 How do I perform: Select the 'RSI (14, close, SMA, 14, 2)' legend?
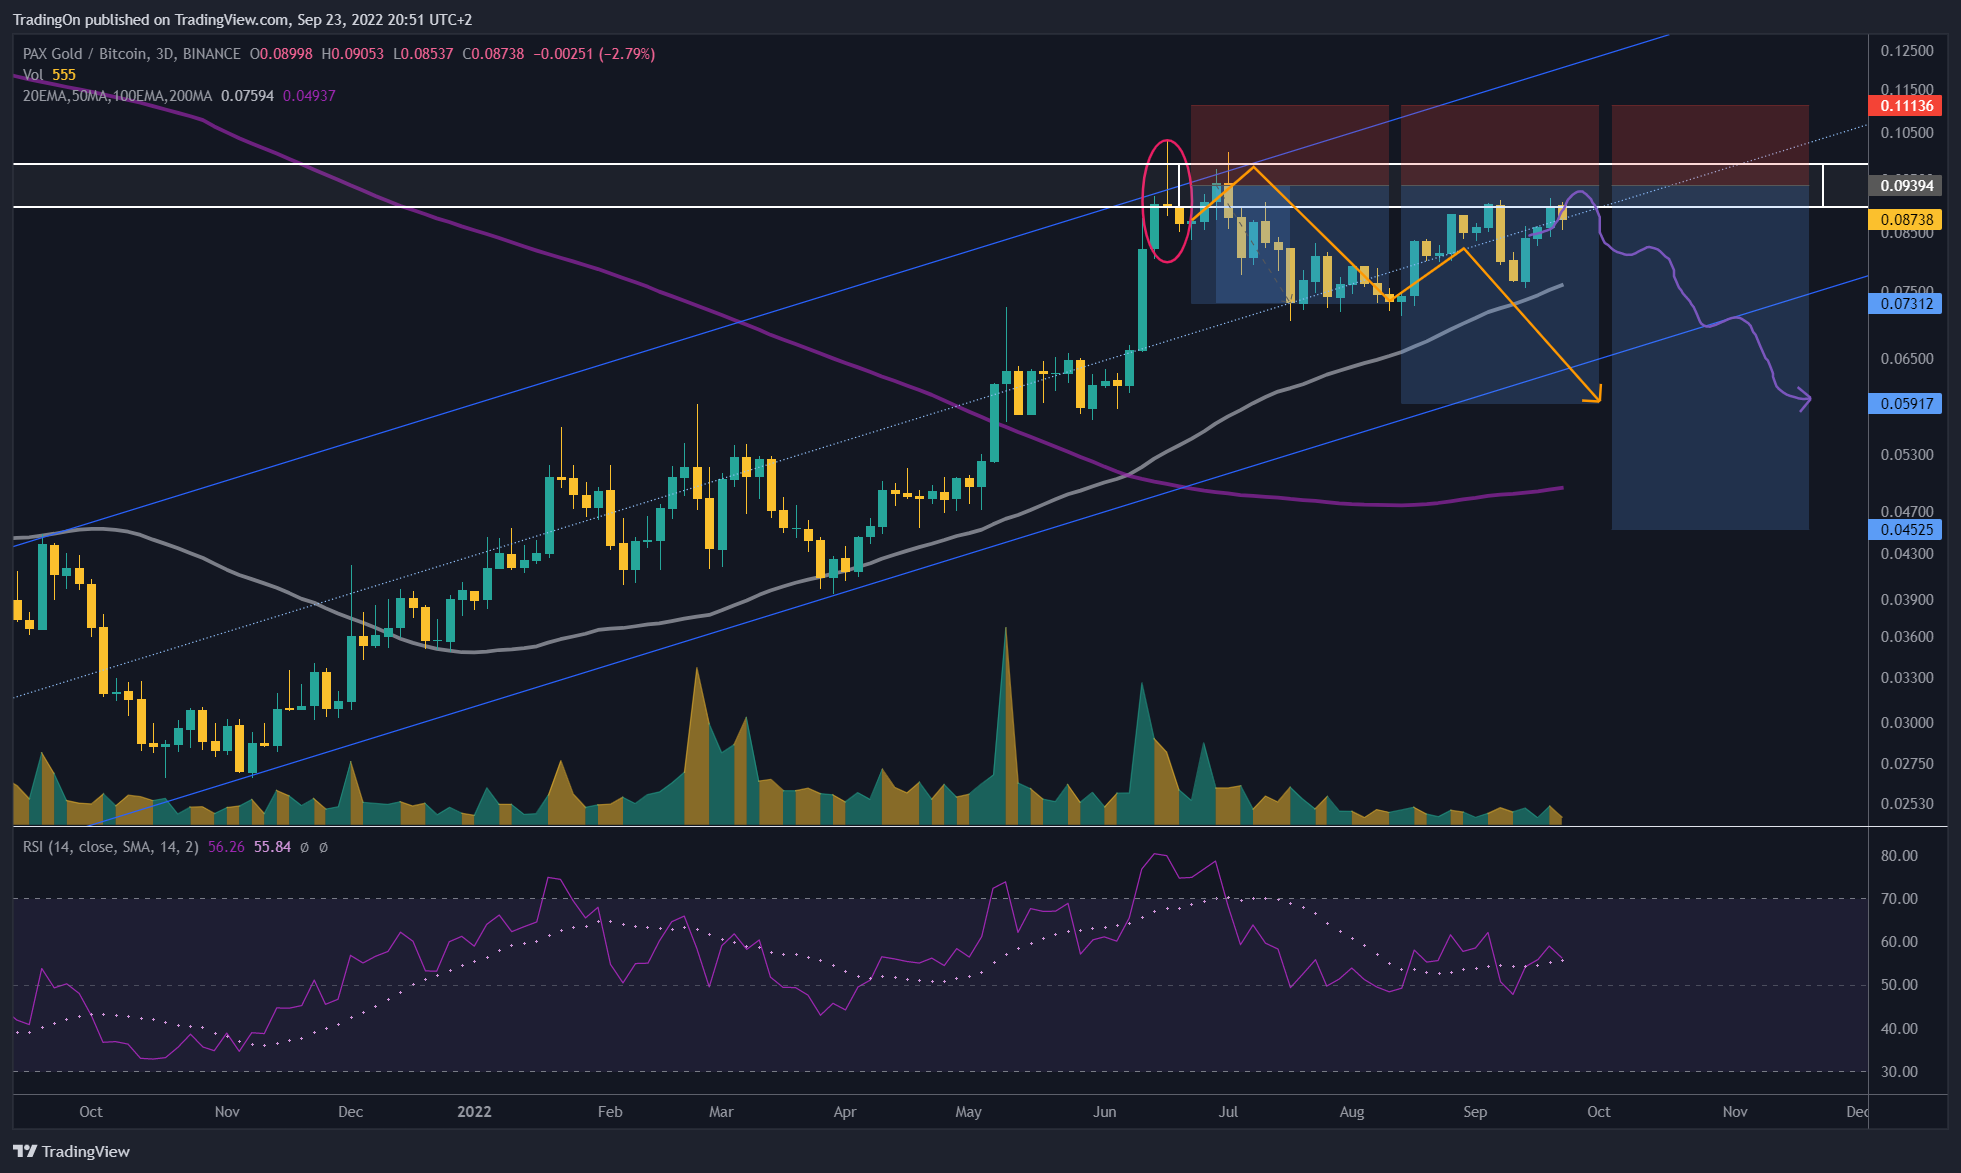[111, 847]
